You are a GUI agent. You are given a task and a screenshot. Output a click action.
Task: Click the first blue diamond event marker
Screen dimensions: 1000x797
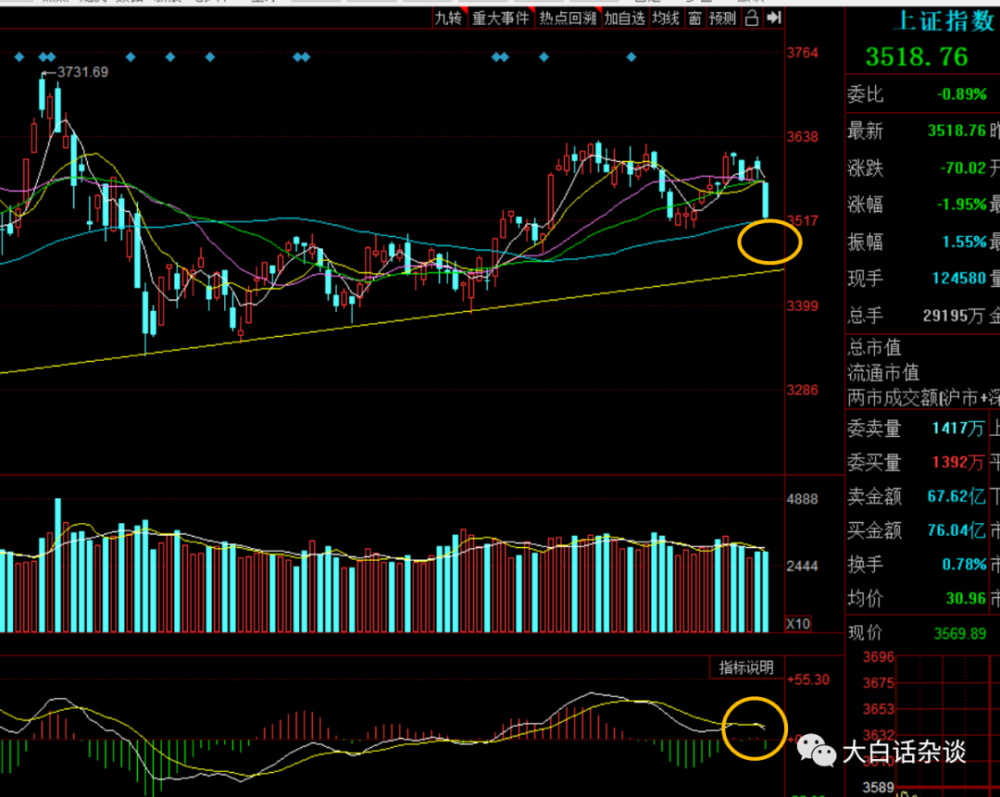[18, 57]
